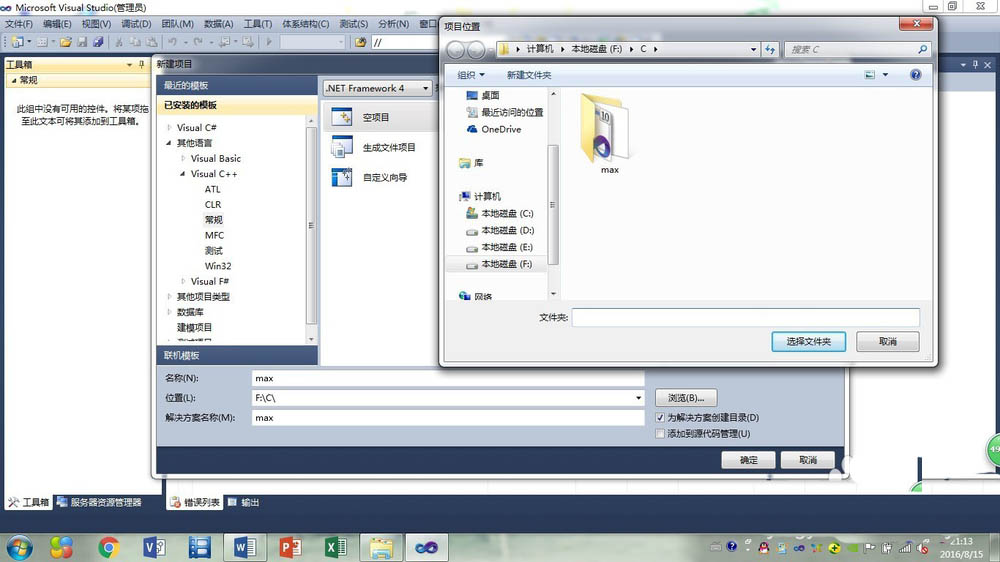Viewport: 1000px width, 562px height.
Task: Click OK in New Project dialog
Action: 748,460
